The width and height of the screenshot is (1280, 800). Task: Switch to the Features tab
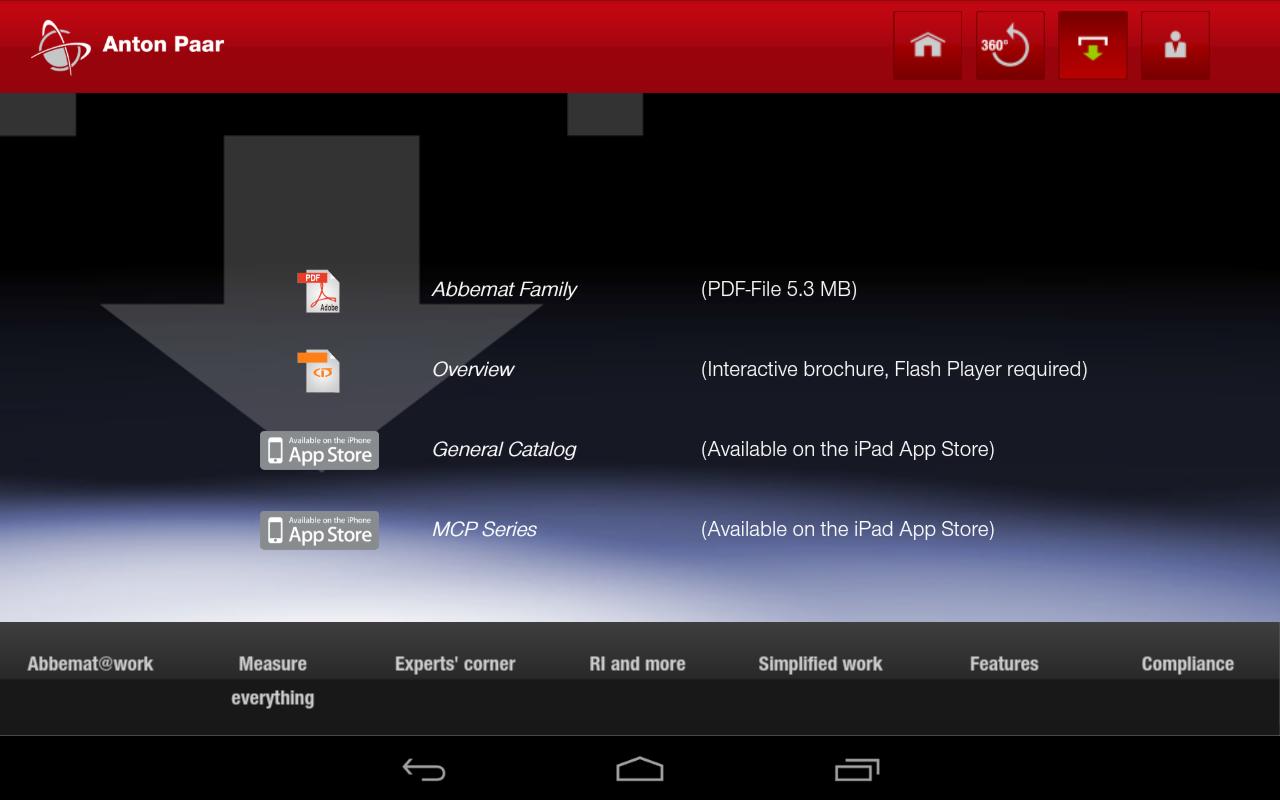(1004, 664)
